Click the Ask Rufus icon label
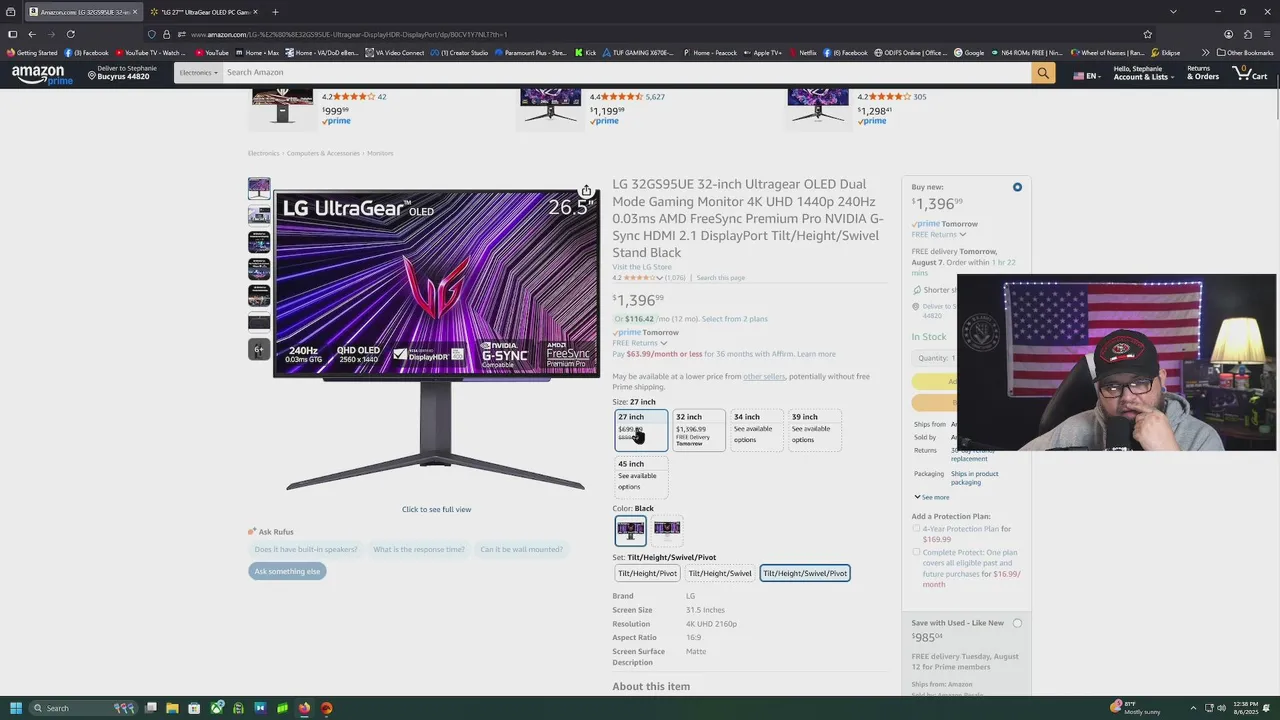1280x720 pixels. click(271, 532)
